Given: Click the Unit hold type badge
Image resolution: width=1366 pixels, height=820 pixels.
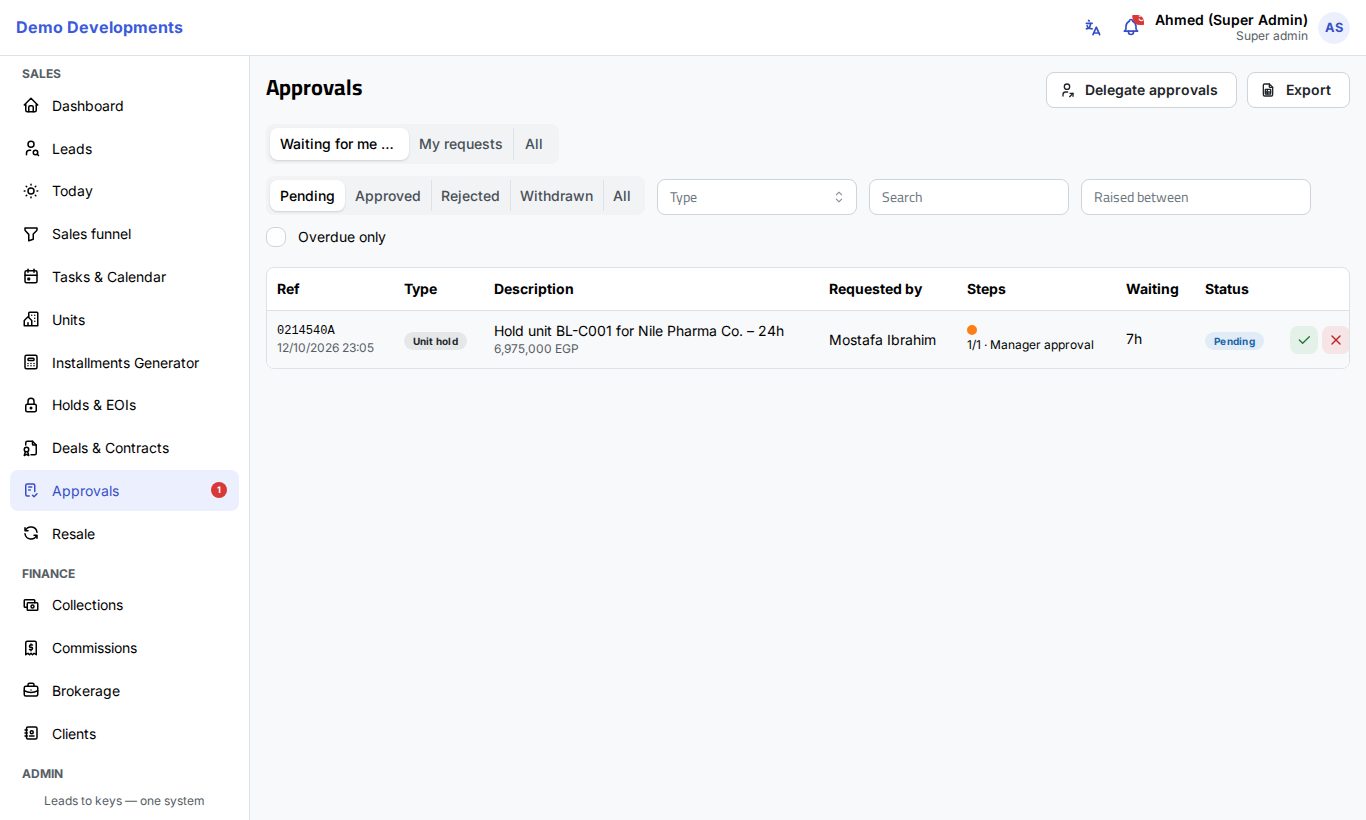Looking at the screenshot, I should pos(435,341).
